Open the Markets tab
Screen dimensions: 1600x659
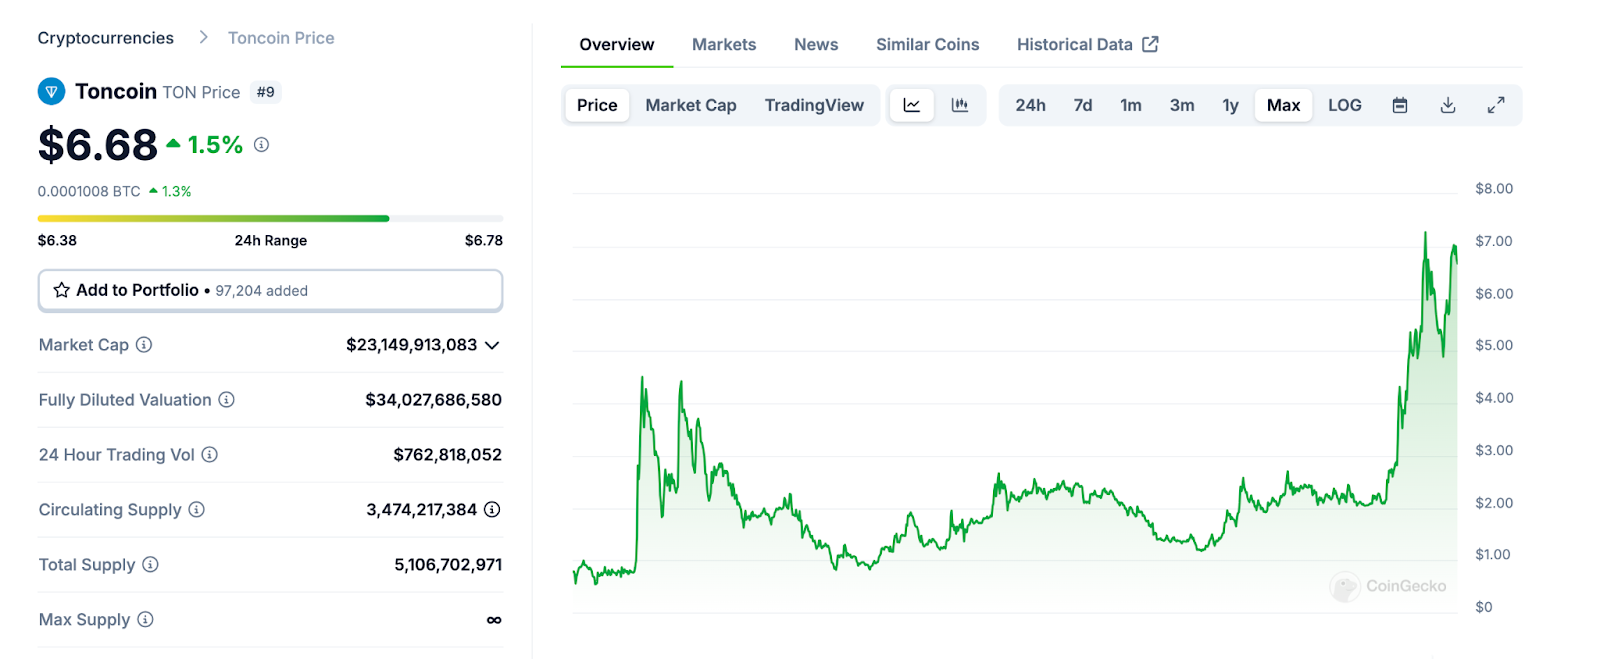pyautogui.click(x=724, y=45)
